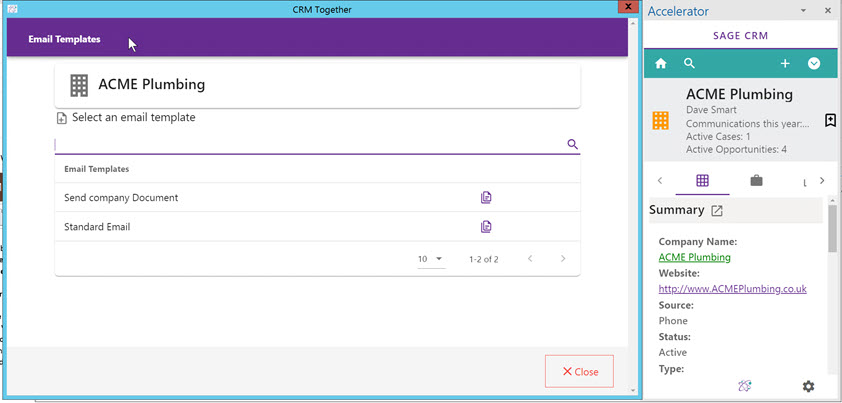Image resolution: width=842 pixels, height=403 pixels.
Task: Open Accelerator settings gear
Action: click(808, 386)
